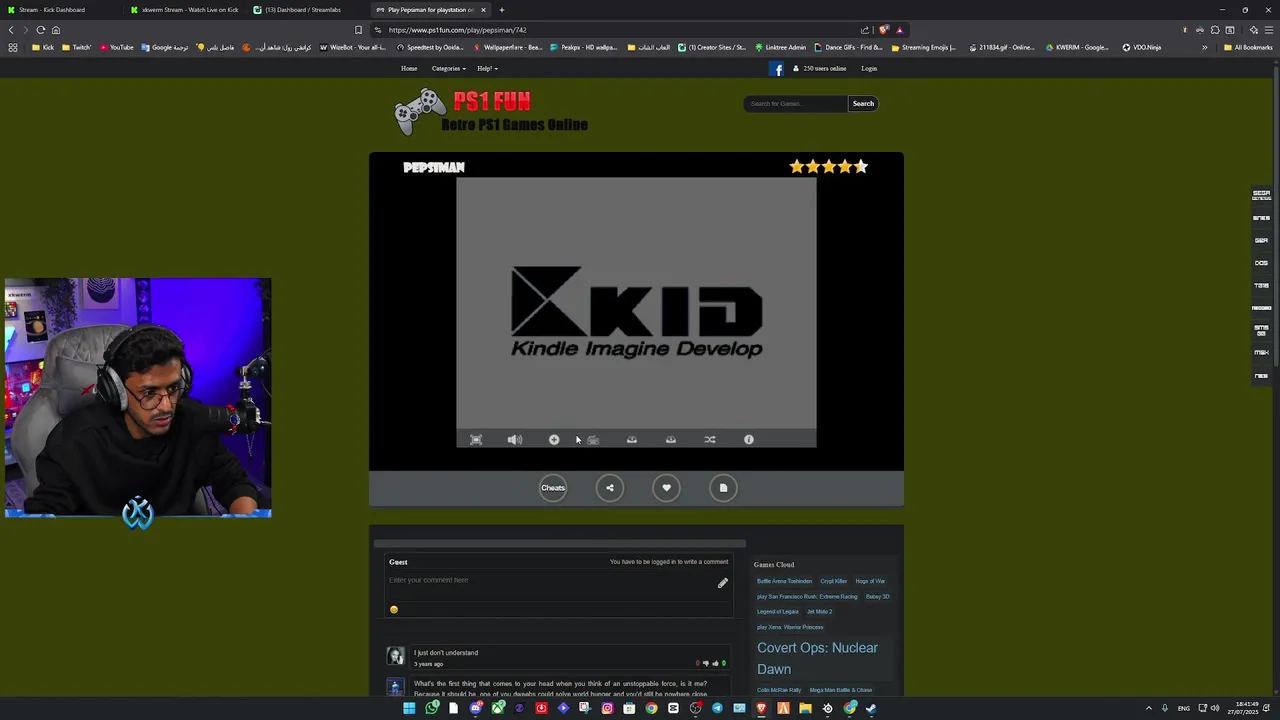Click the bookmark icon left of address bar
This screenshot has width=1280, height=720.
click(358, 30)
